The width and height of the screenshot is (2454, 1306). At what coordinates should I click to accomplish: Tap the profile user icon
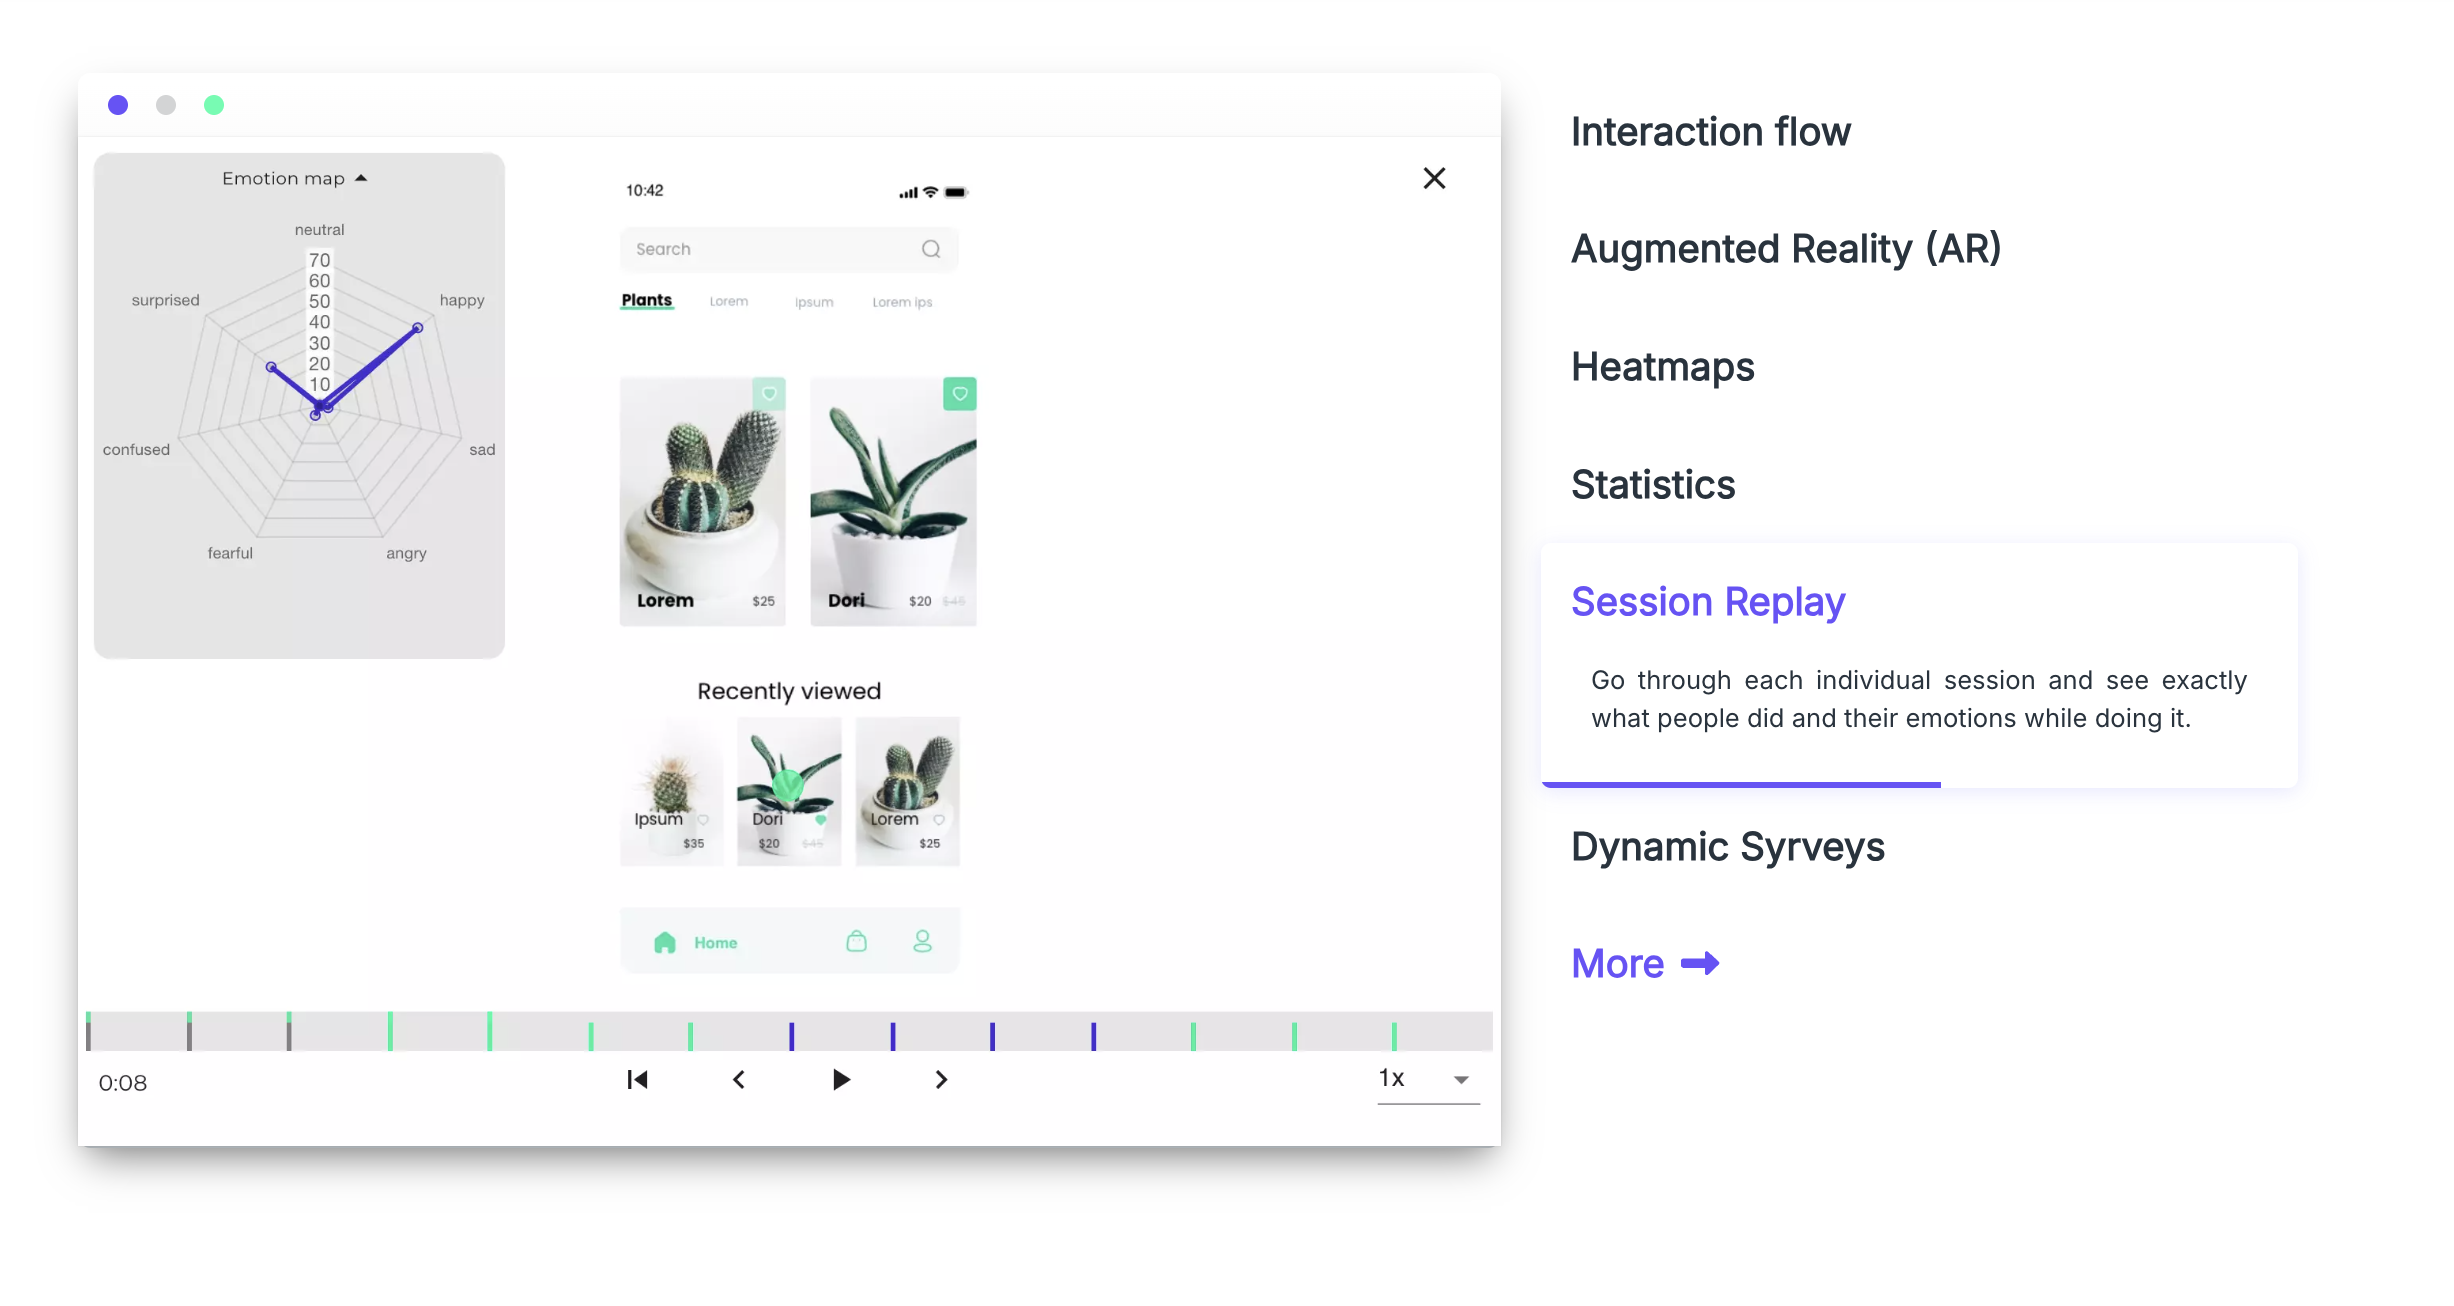[x=923, y=941]
